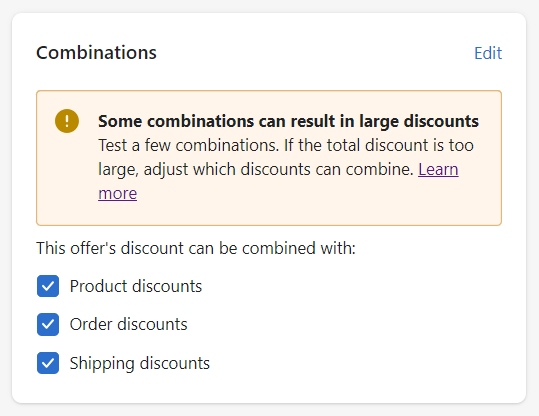Click the white checkmark beside Shipping discounts

click(48, 363)
